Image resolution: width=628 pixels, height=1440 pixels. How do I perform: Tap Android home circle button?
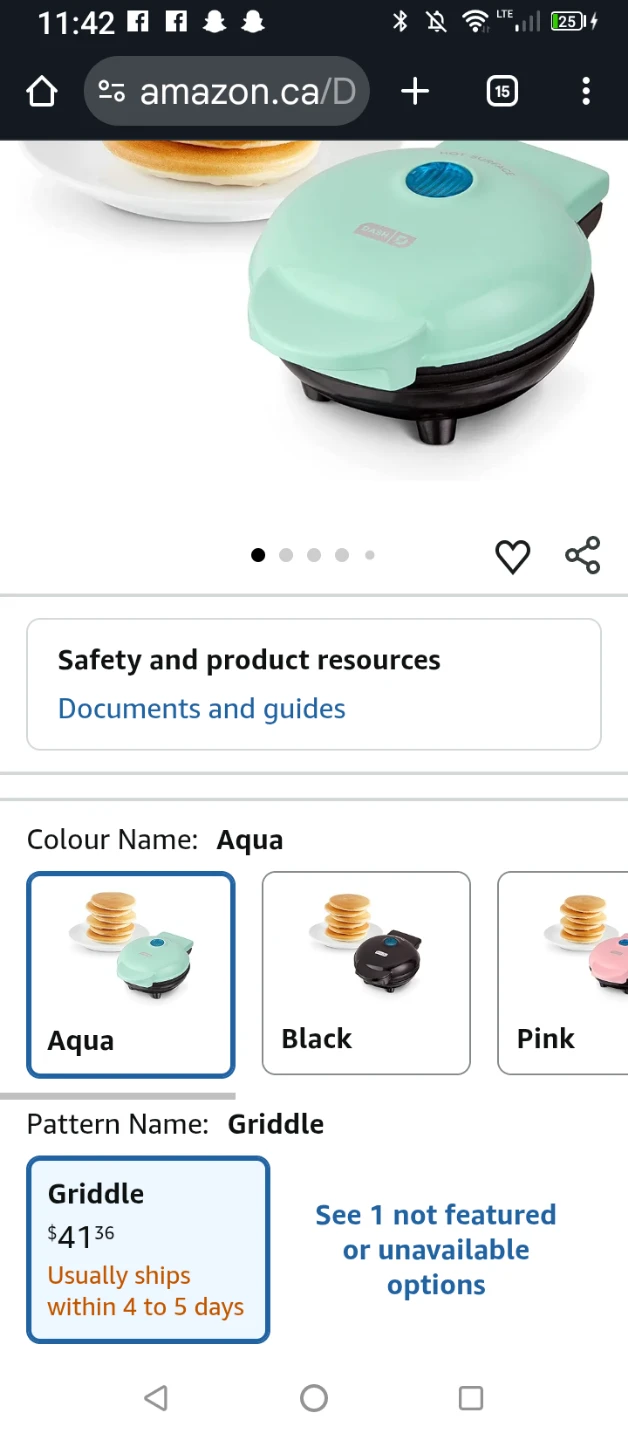coord(314,1398)
